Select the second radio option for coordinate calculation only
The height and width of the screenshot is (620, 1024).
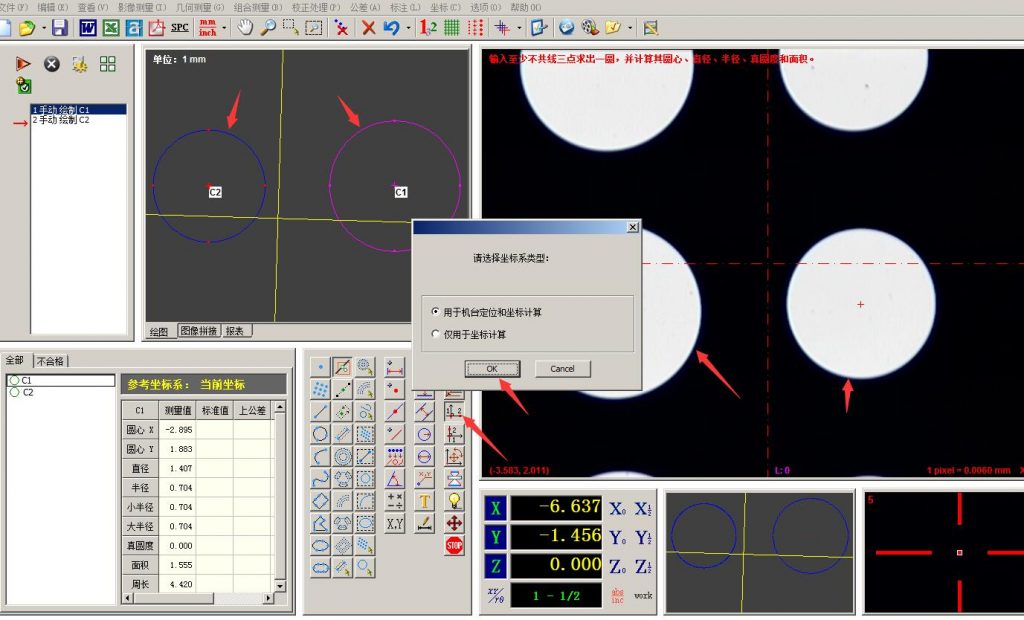[x=435, y=335]
